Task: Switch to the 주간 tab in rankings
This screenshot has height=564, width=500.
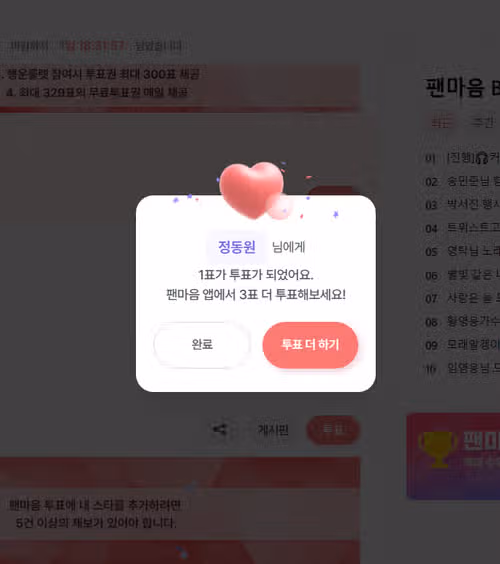Action: pyautogui.click(x=482, y=122)
